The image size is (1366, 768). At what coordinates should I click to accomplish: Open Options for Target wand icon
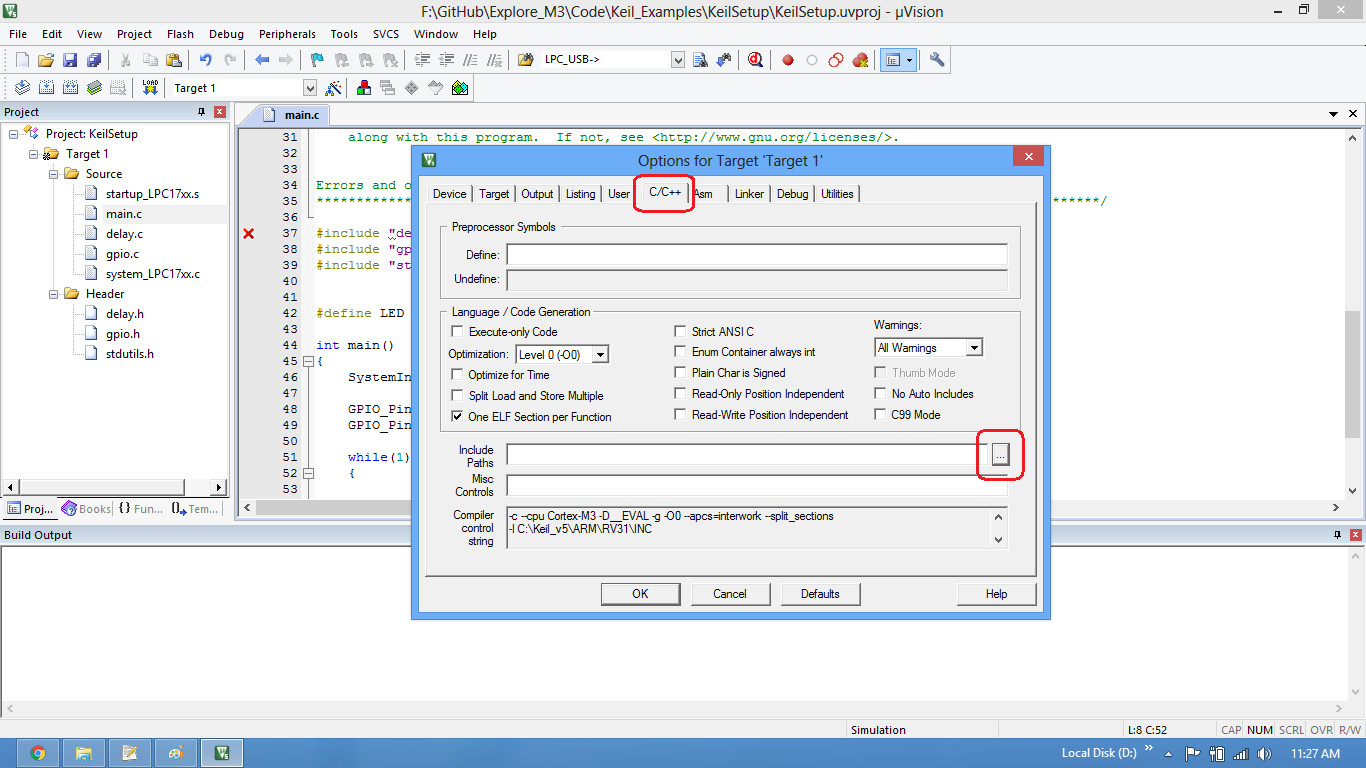click(x=334, y=88)
